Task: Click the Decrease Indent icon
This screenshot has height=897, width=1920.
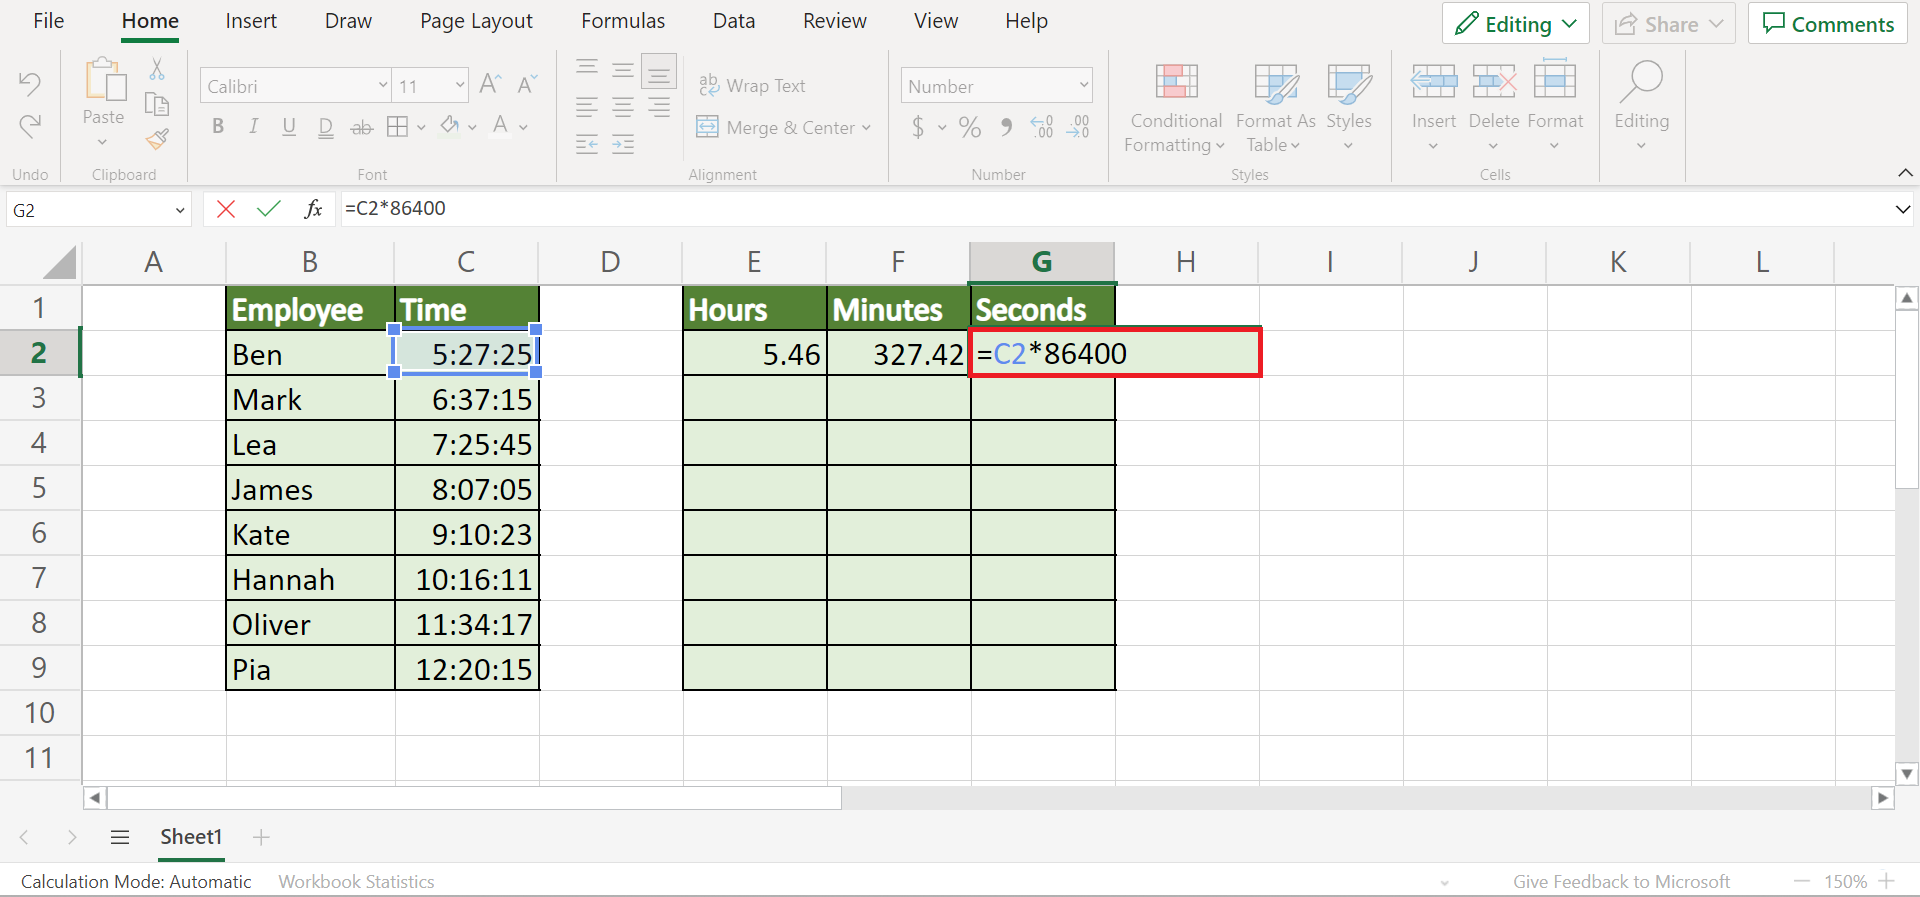Action: coord(587,145)
